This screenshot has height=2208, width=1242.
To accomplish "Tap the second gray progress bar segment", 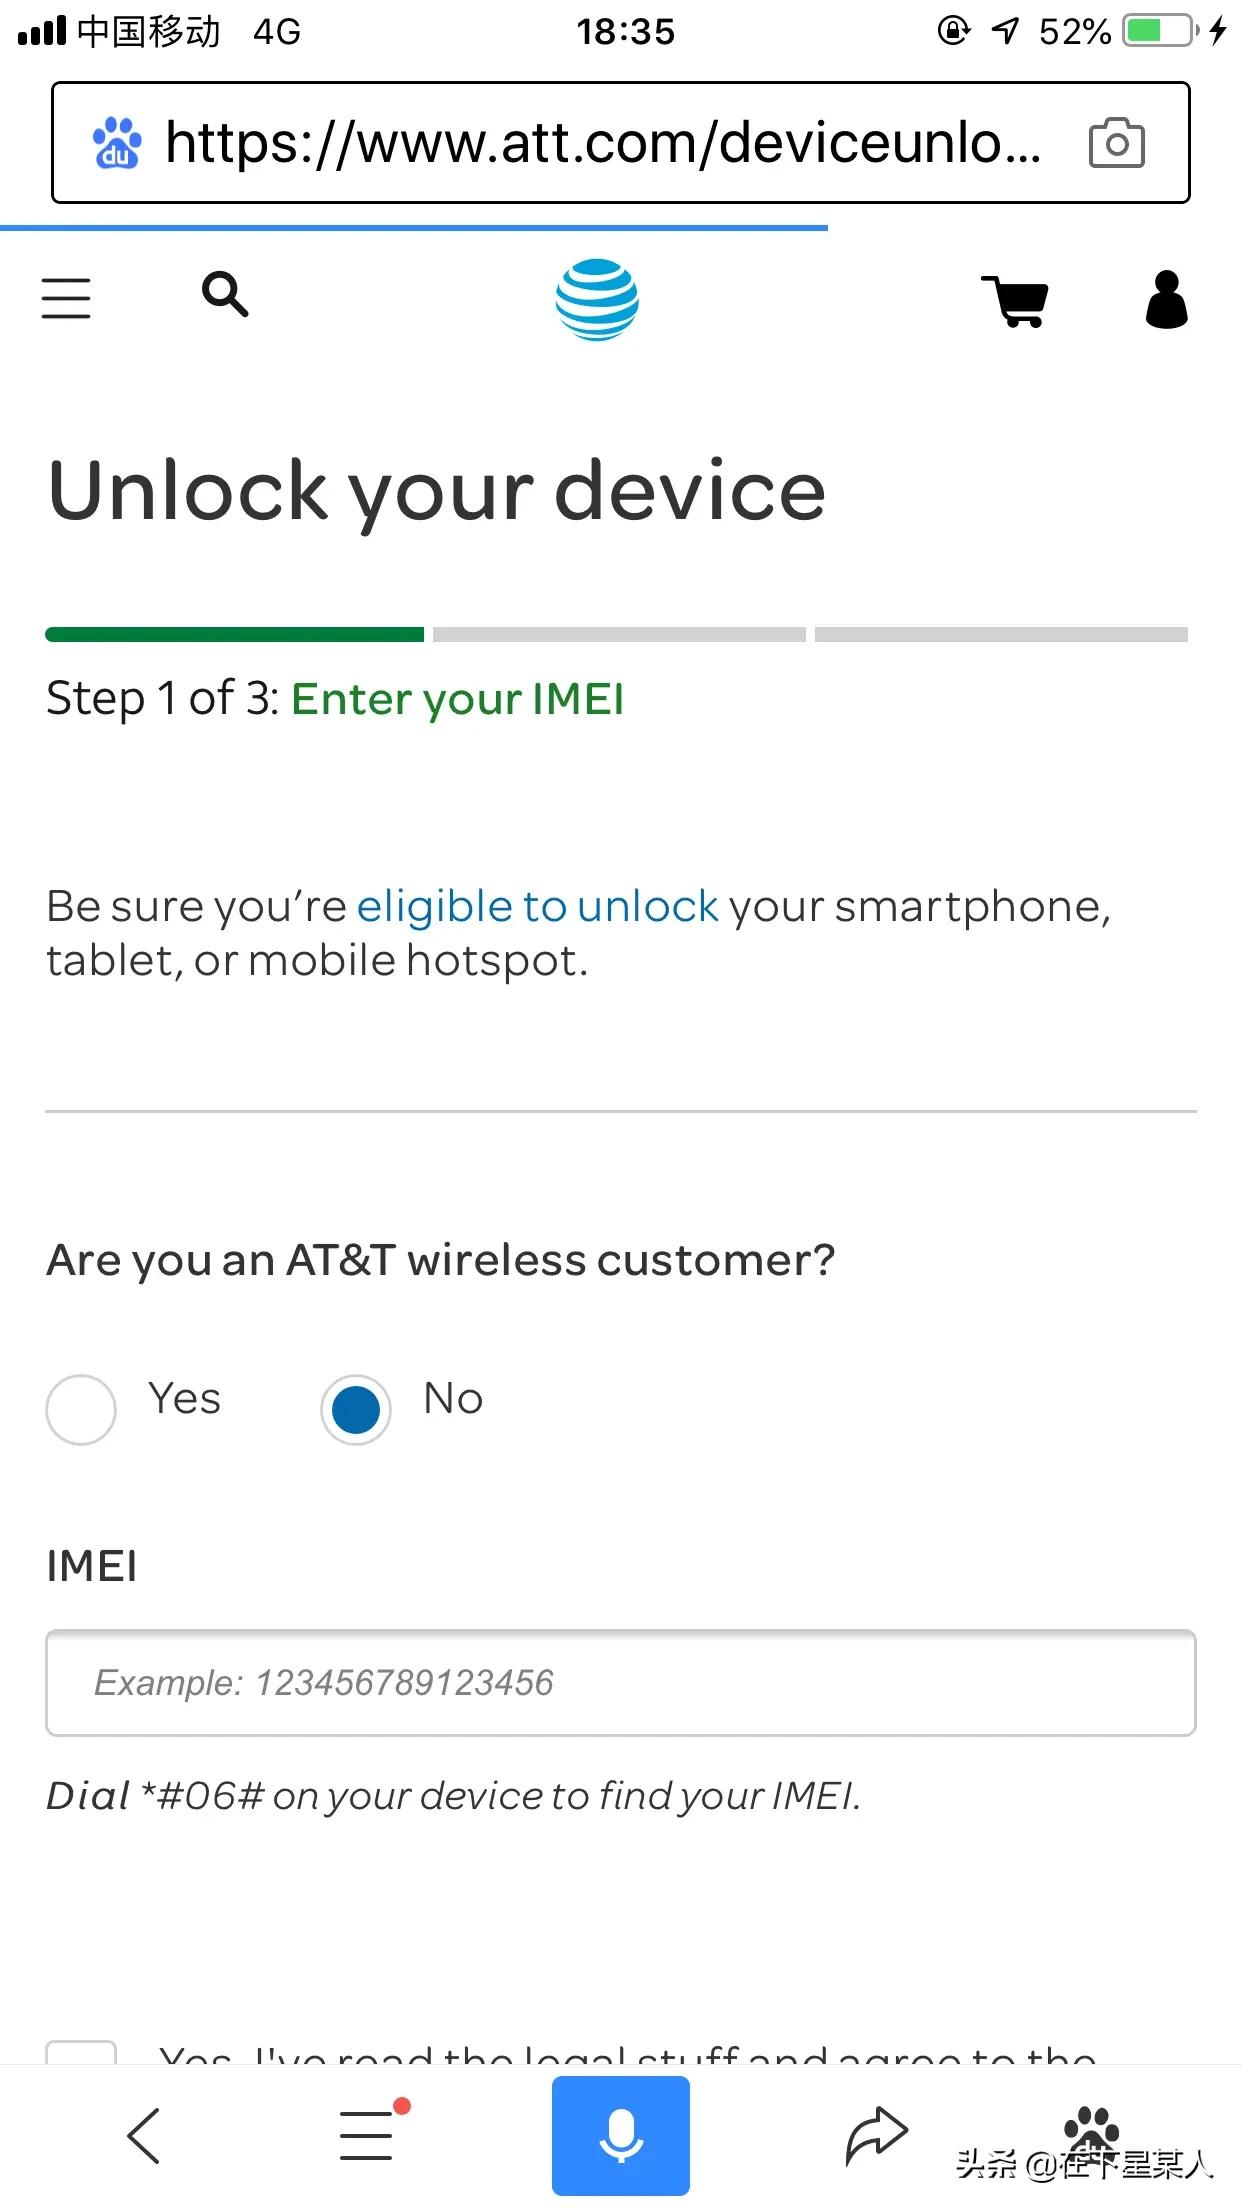I will (617, 634).
